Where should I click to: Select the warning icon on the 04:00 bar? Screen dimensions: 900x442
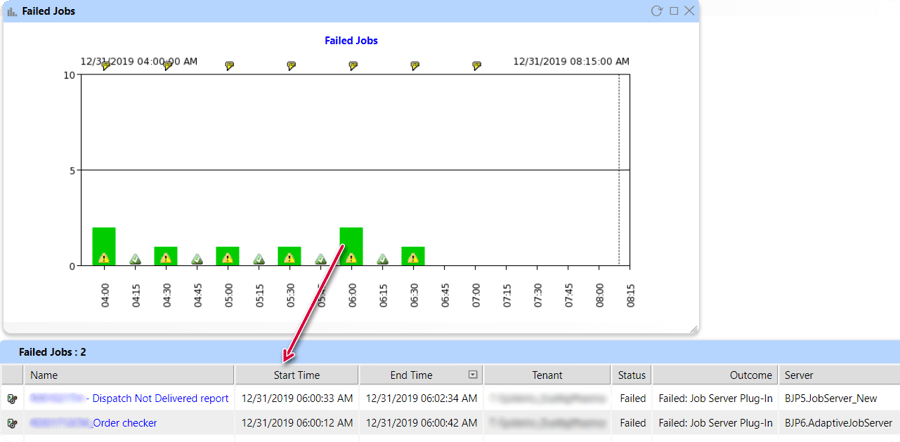point(104,258)
